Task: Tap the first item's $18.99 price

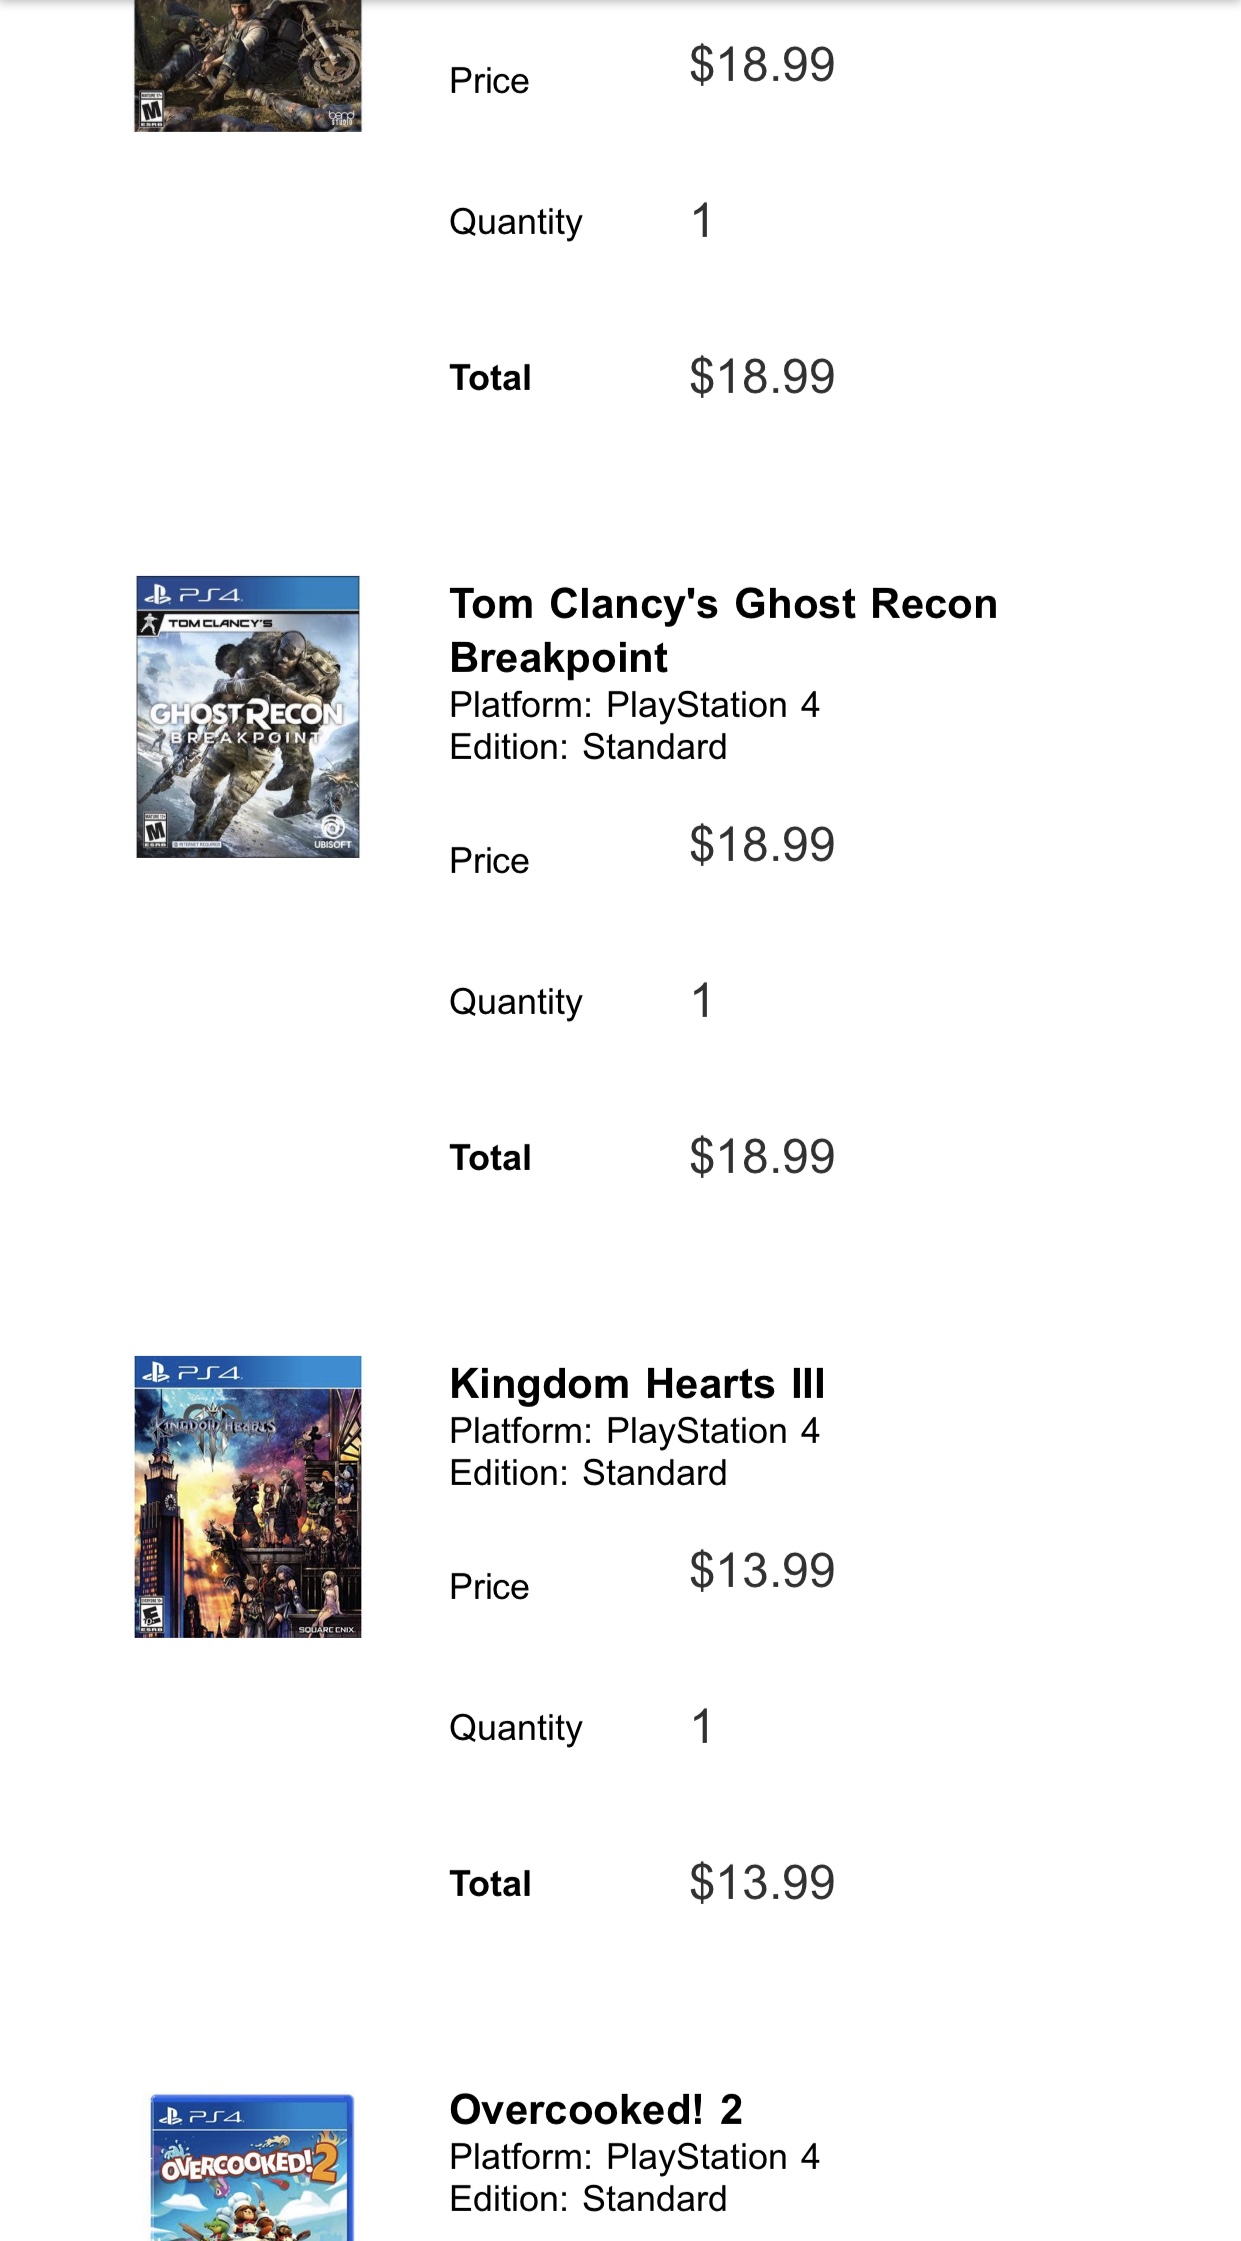Action: point(762,65)
